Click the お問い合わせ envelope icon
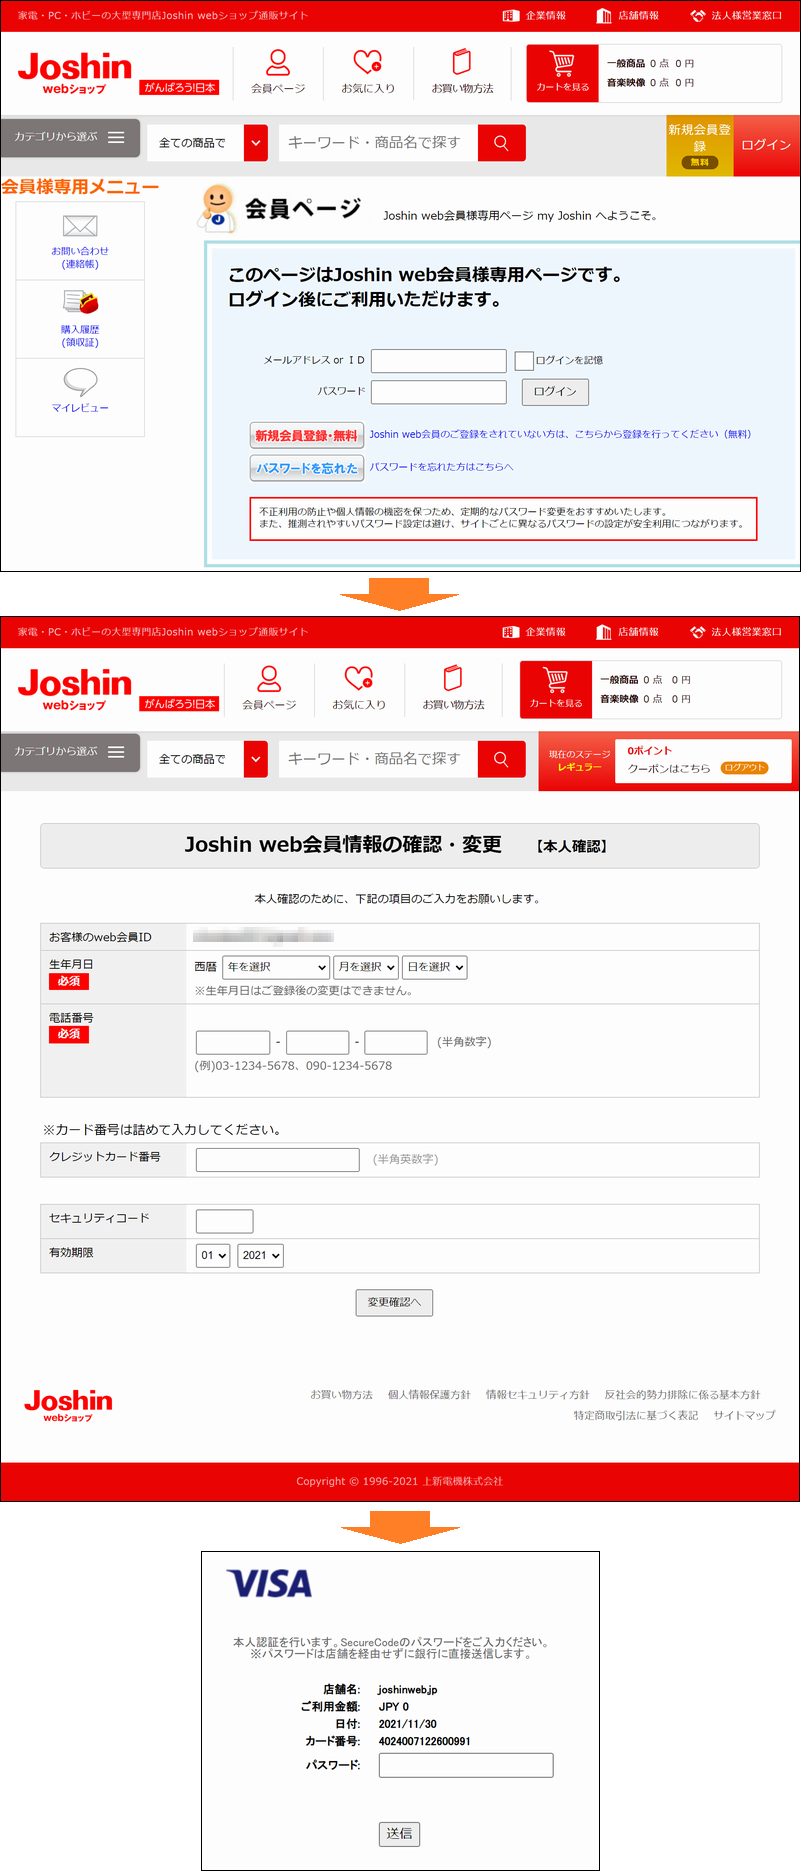This screenshot has width=801, height=1871. click(80, 226)
